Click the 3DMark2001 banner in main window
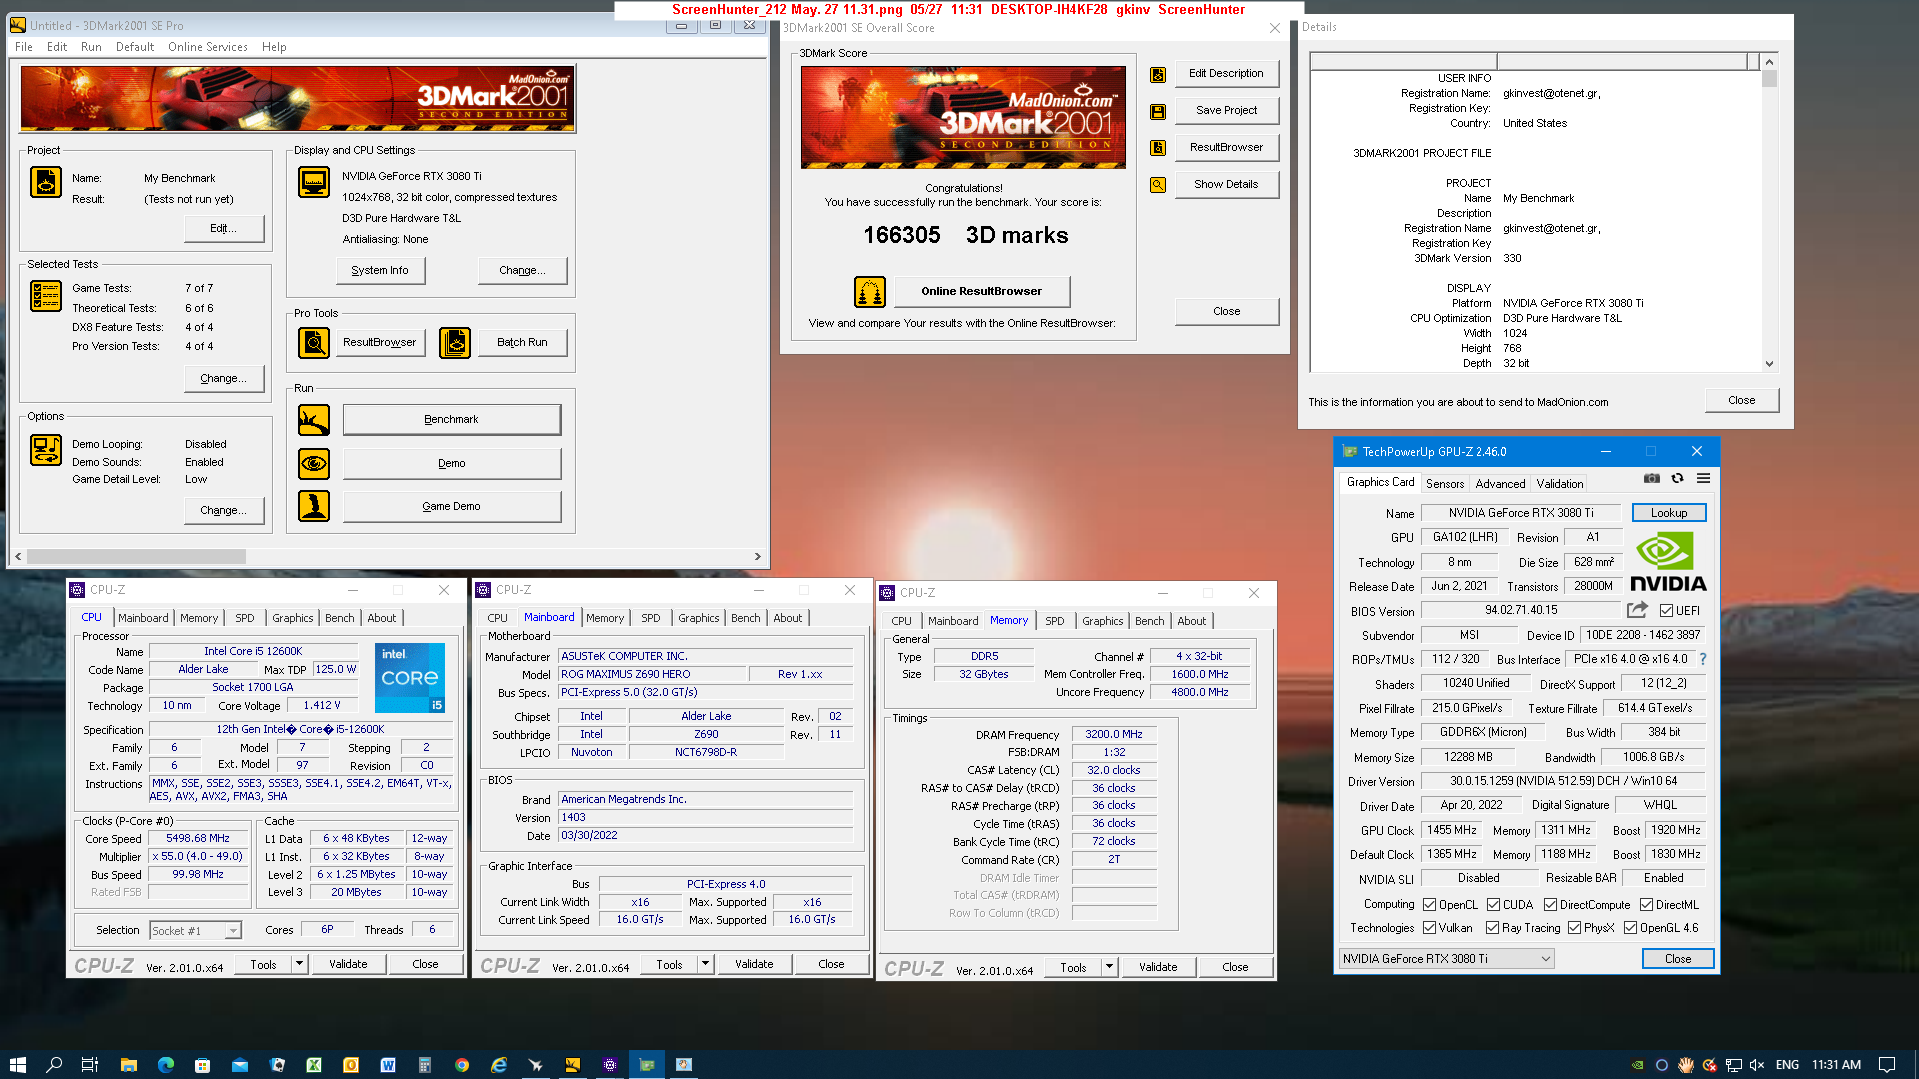1919x1079 pixels. click(x=298, y=99)
